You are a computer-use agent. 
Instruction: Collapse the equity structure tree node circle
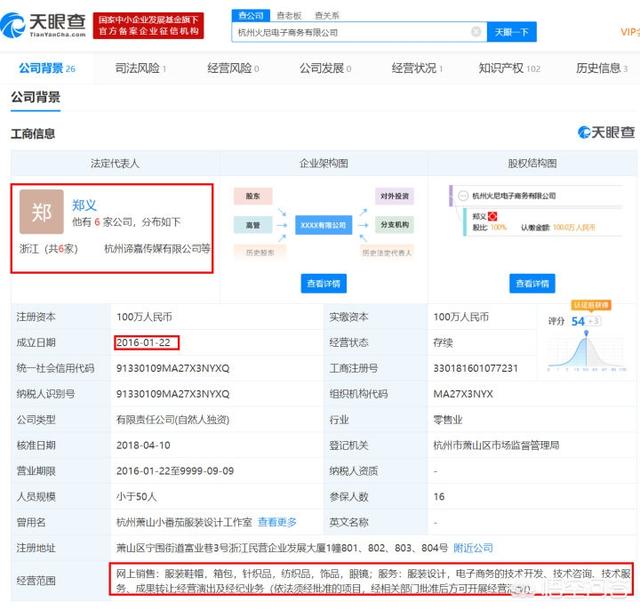[x=463, y=196]
